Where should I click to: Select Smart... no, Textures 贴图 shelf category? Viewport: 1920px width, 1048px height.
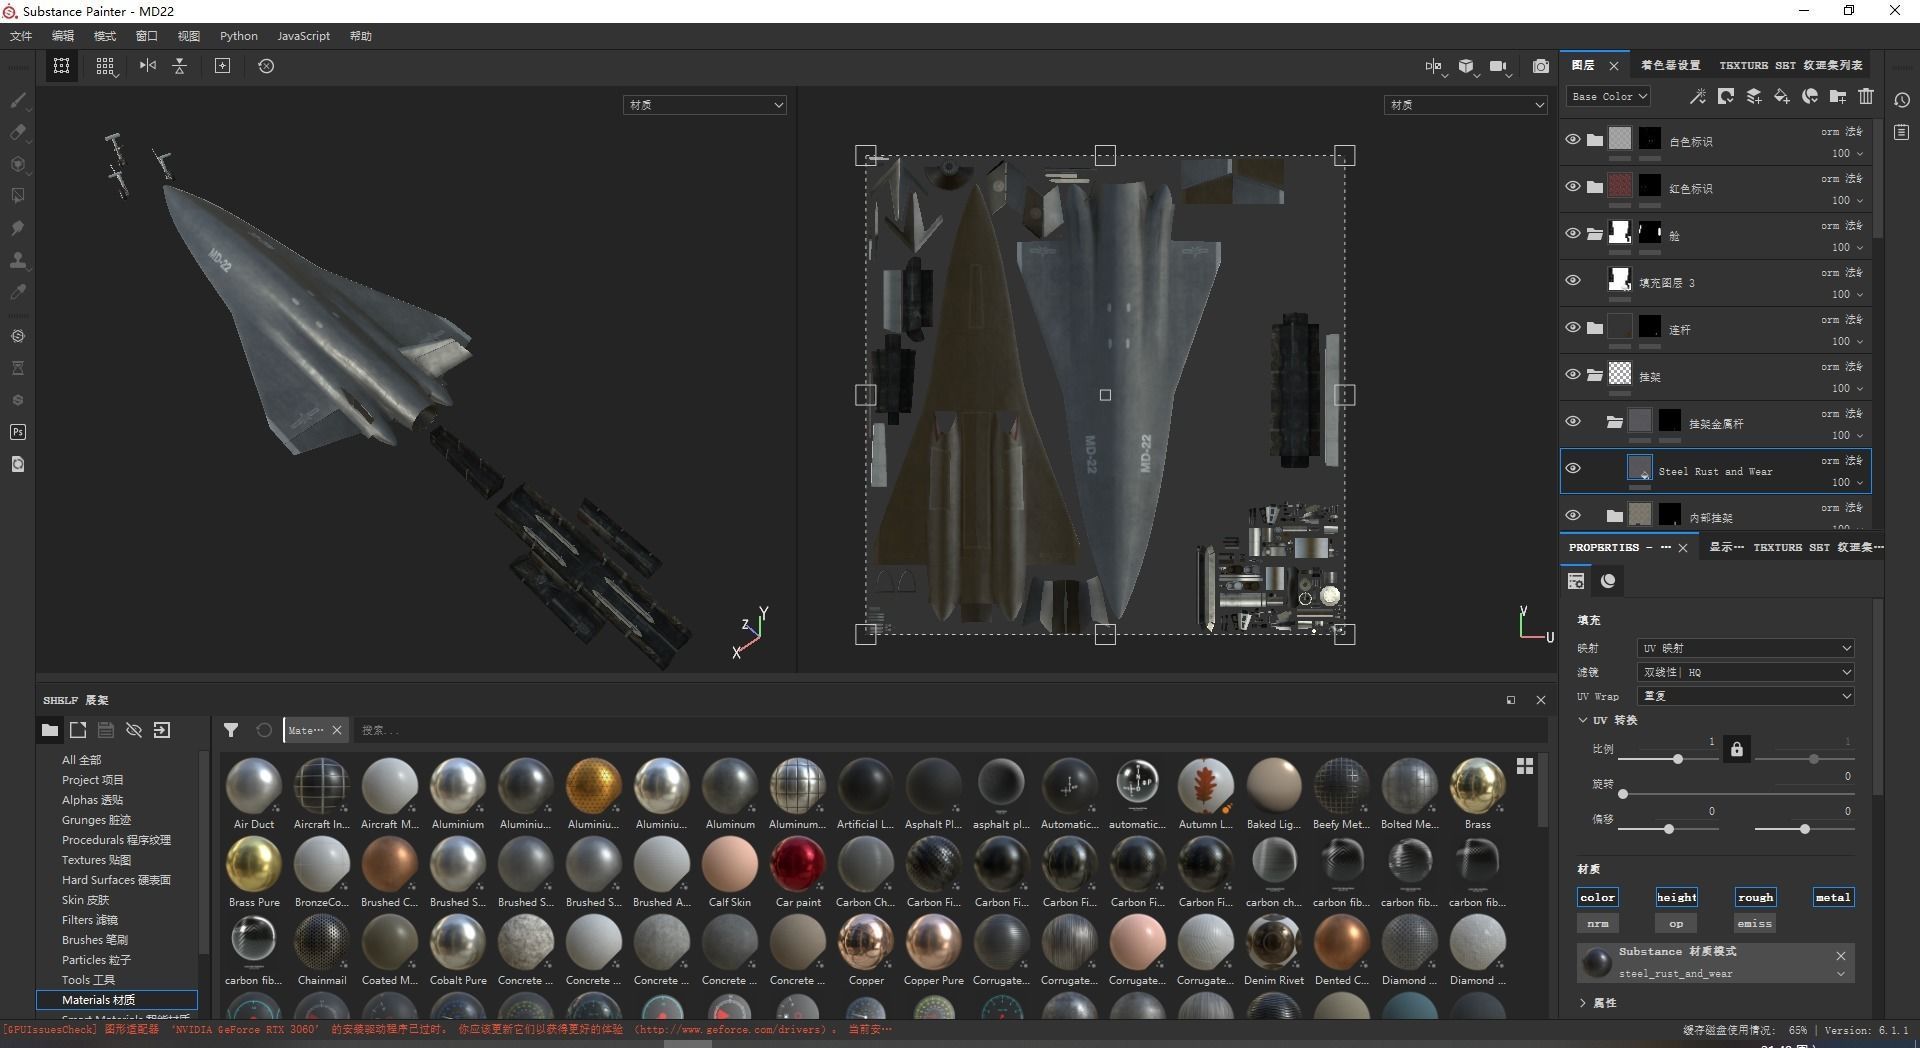click(96, 860)
